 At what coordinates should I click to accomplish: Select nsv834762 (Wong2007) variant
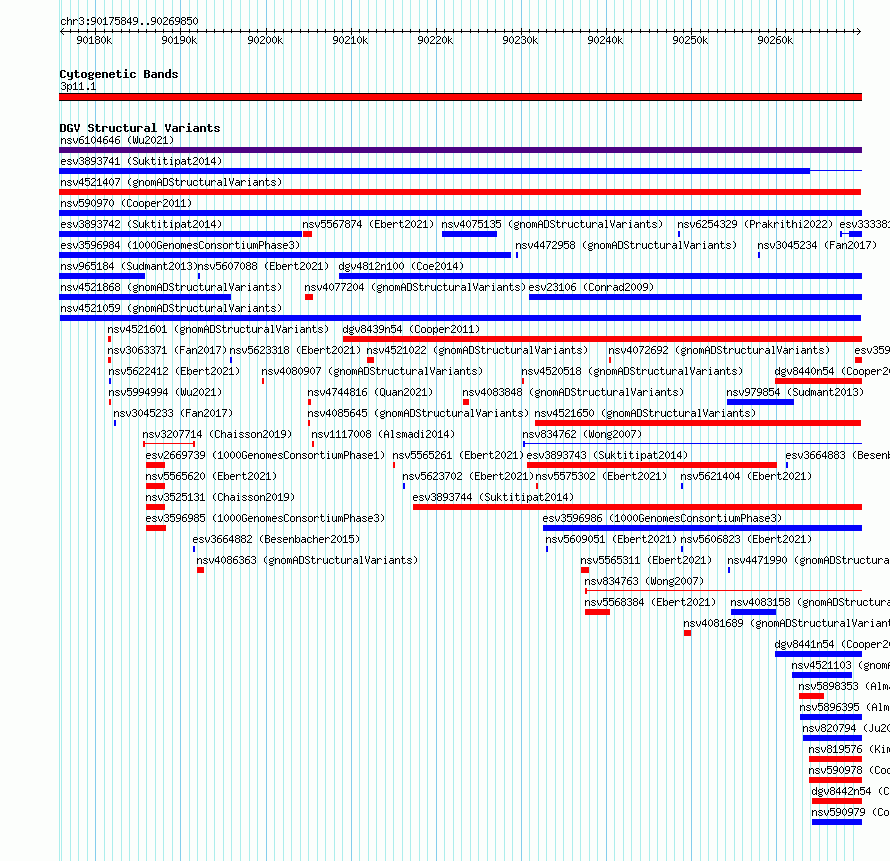point(582,434)
